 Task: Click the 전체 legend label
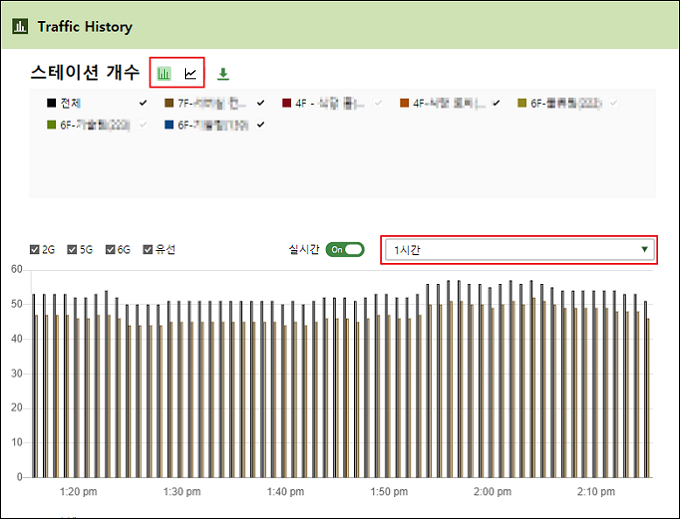(x=71, y=103)
